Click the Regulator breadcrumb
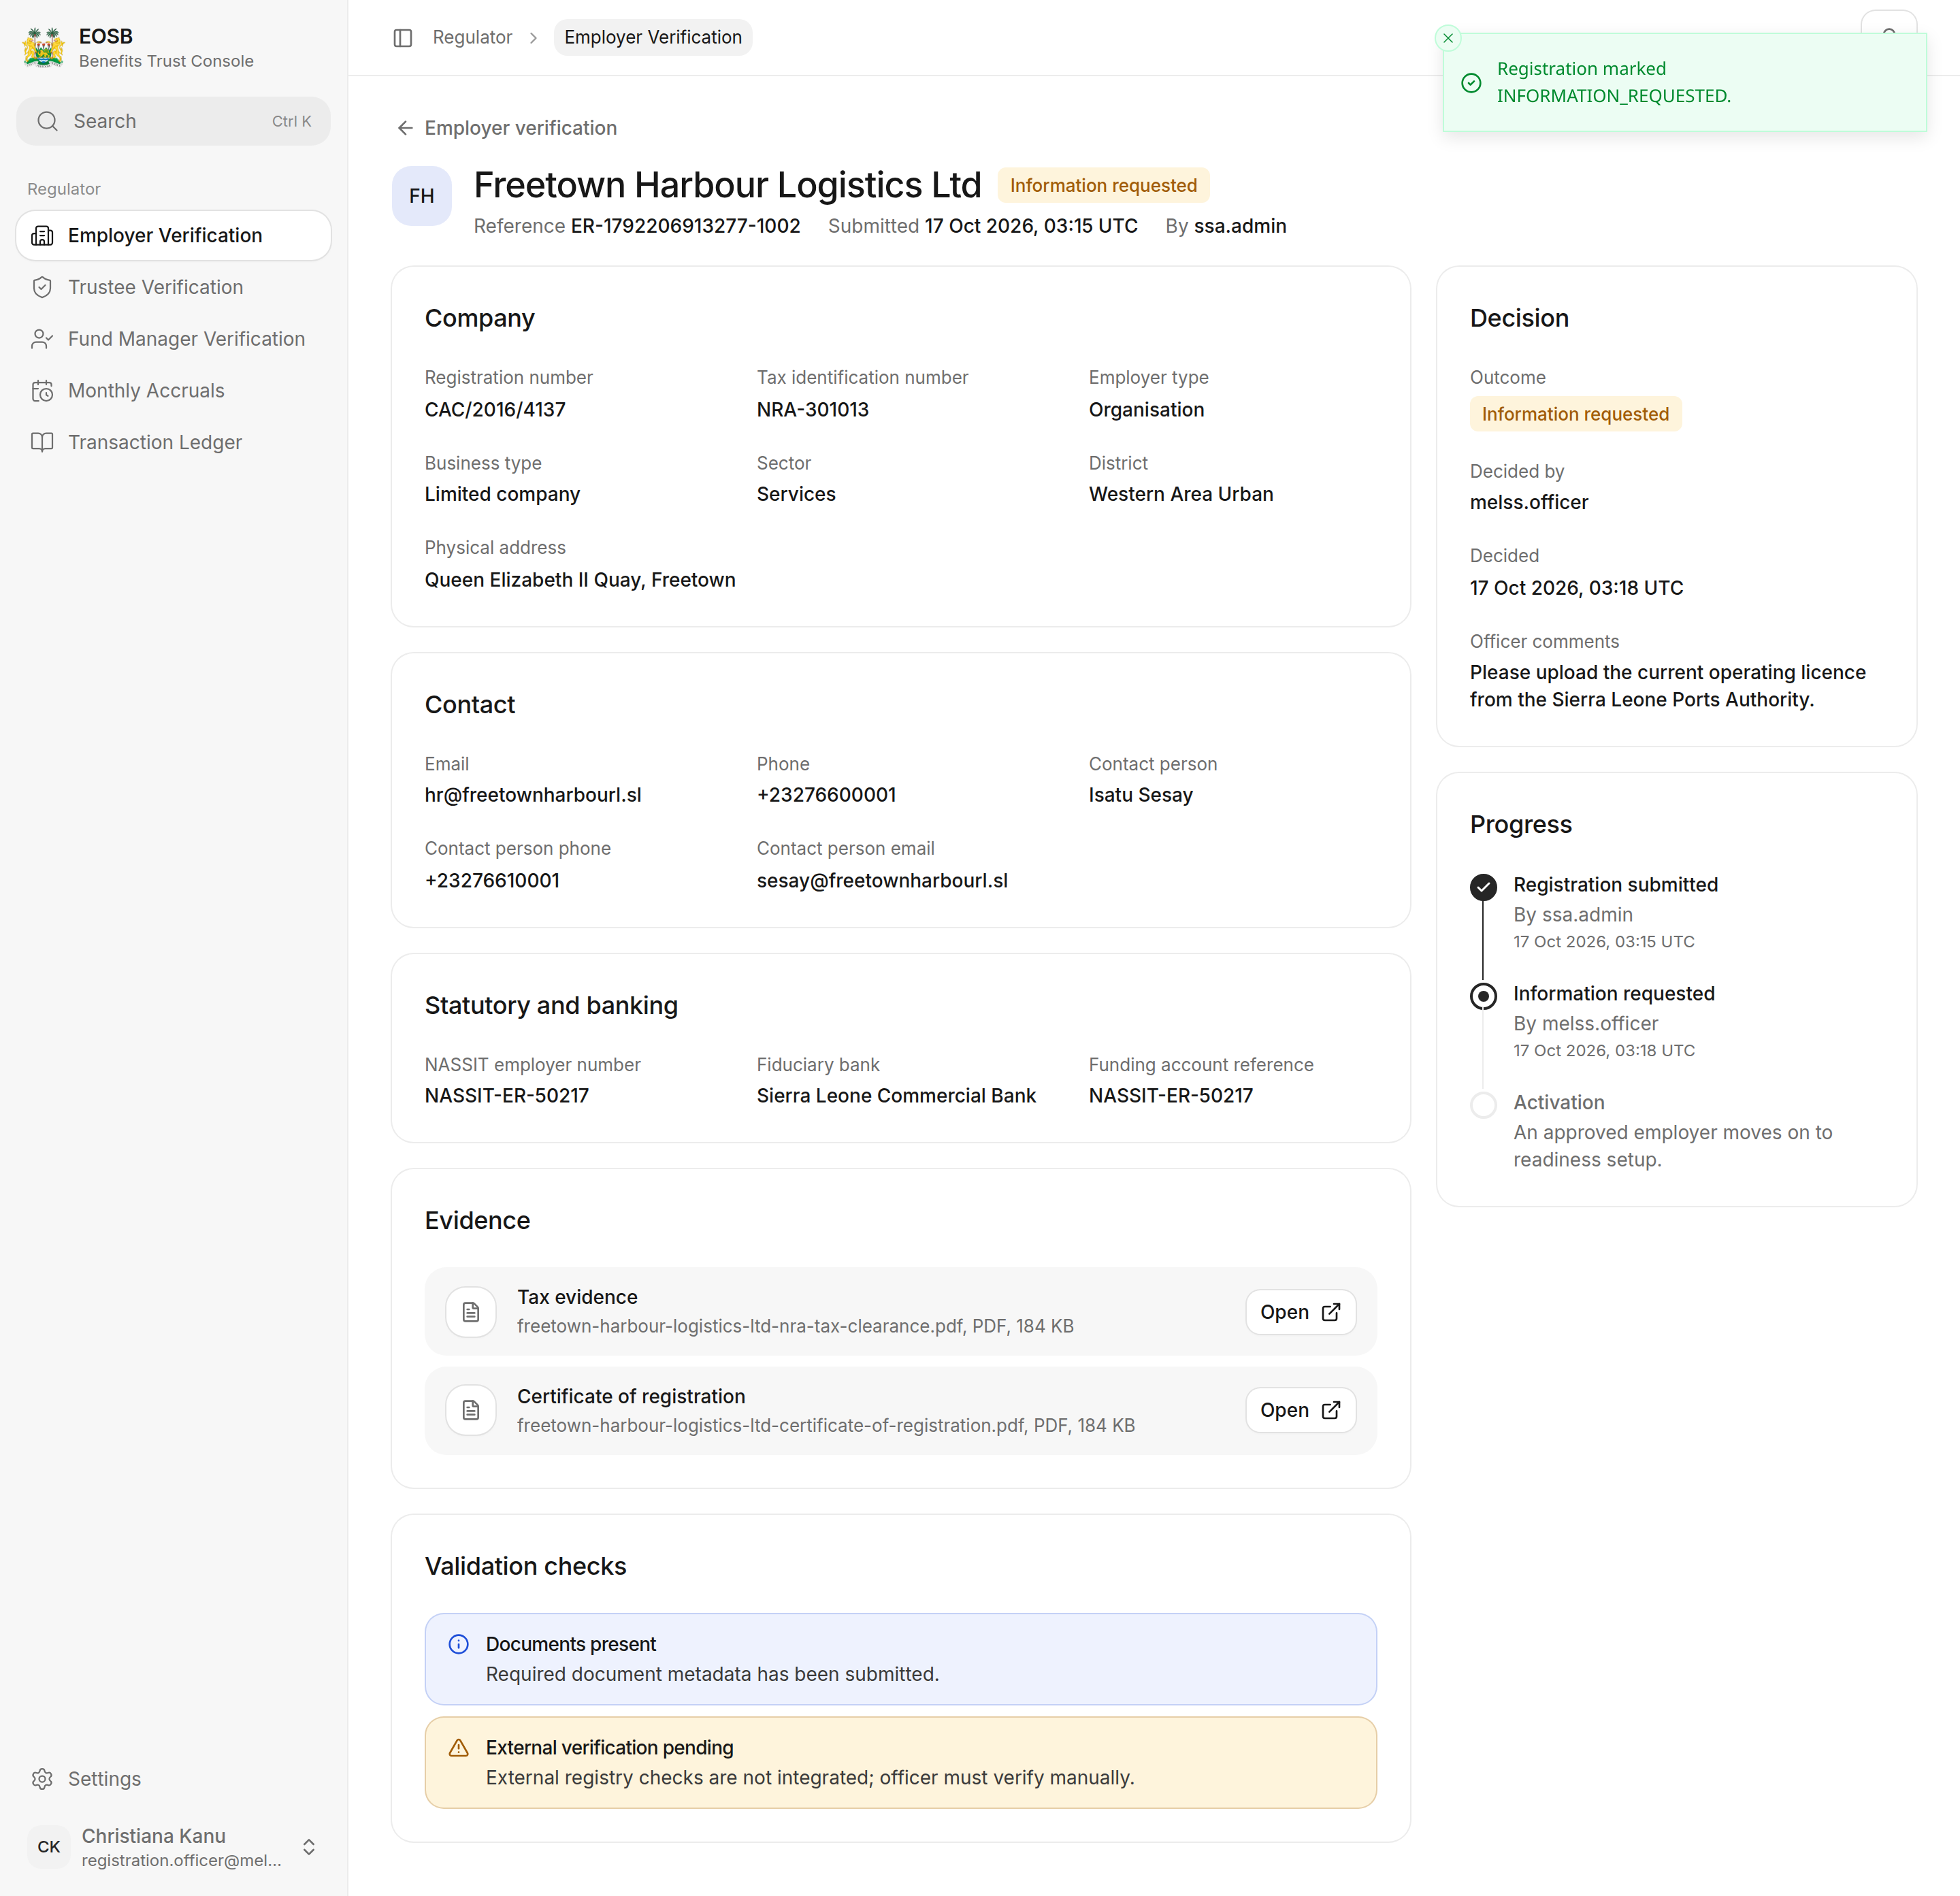 pyautogui.click(x=472, y=37)
